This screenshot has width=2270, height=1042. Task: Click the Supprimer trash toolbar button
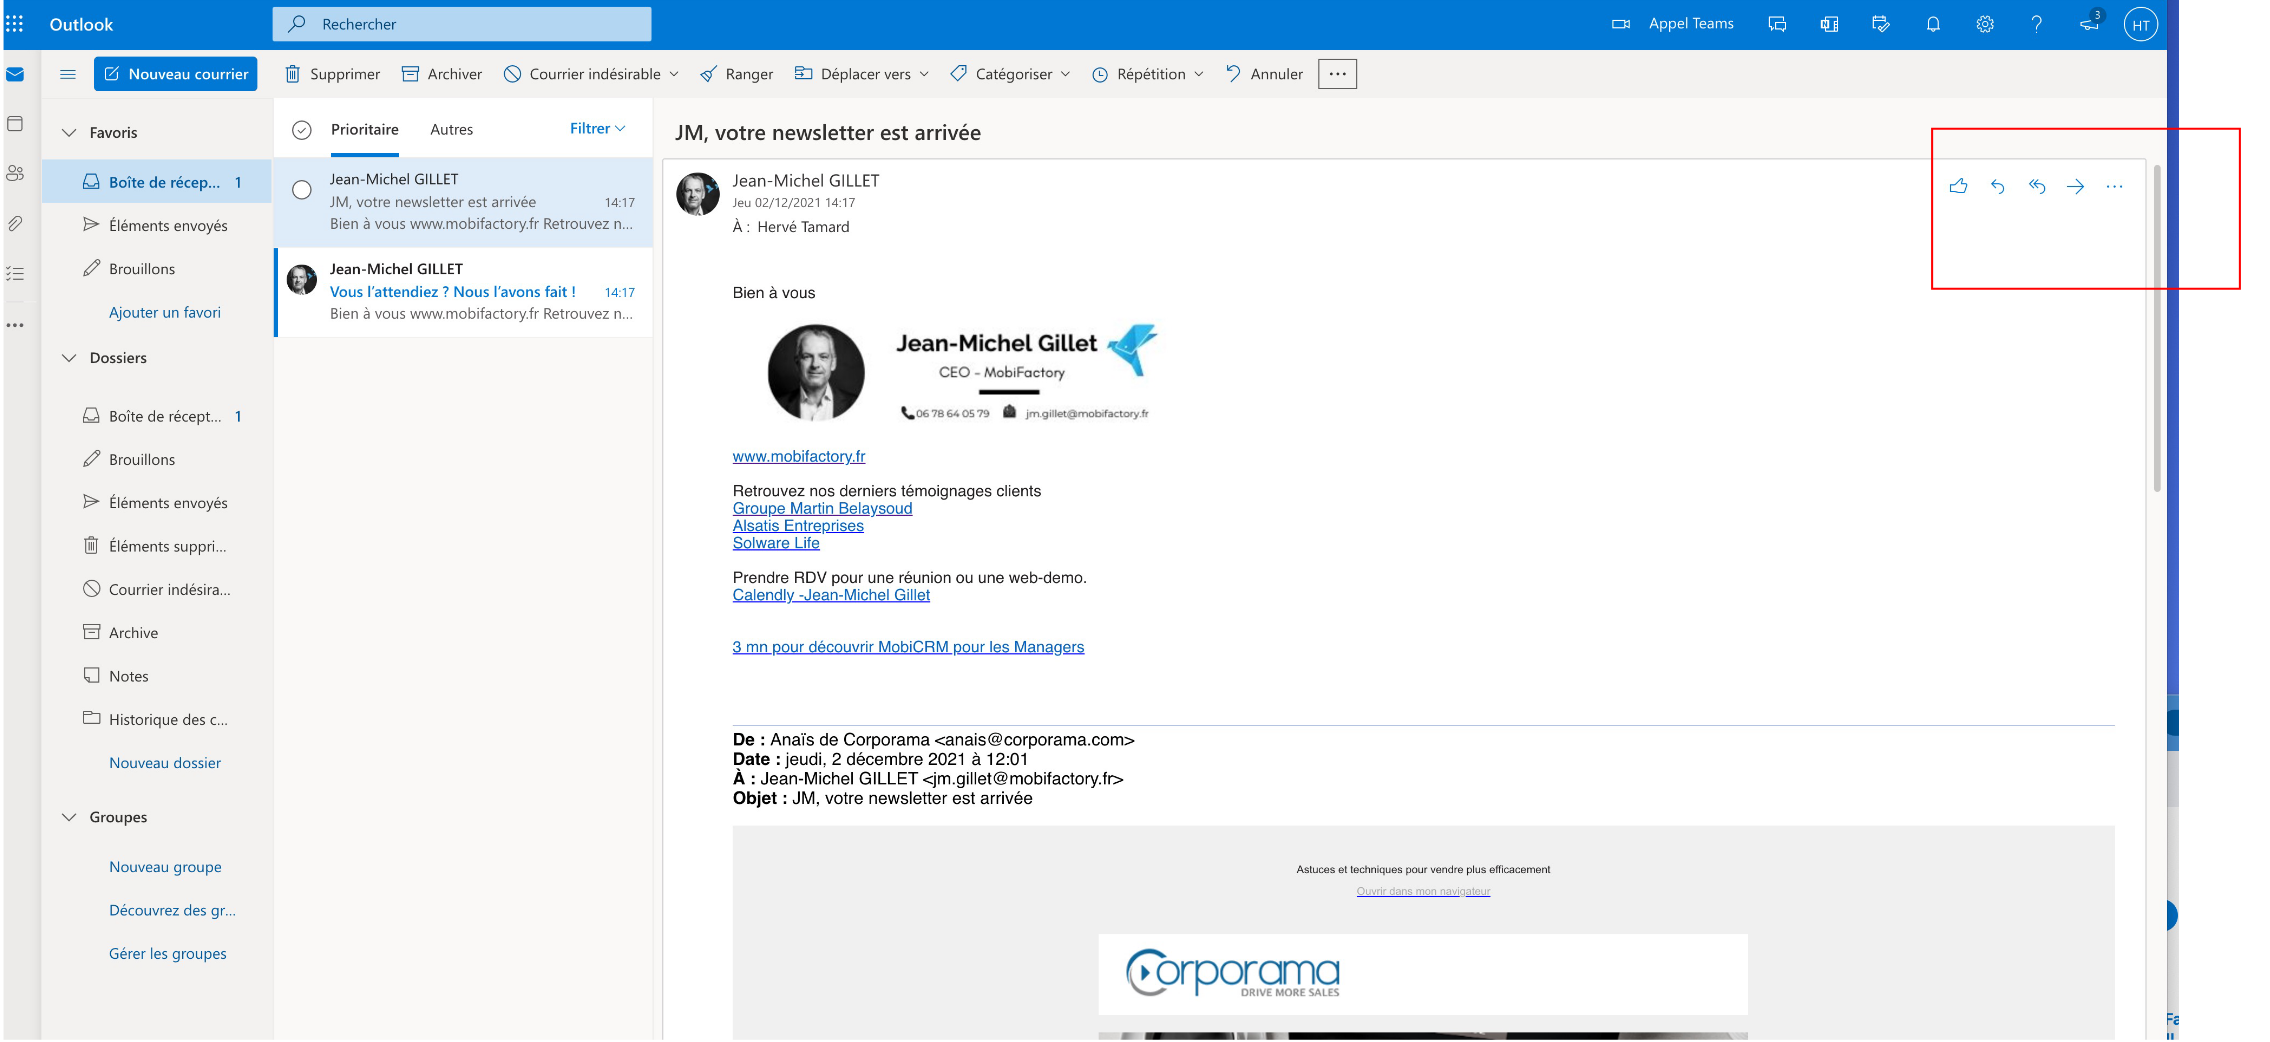pyautogui.click(x=332, y=74)
